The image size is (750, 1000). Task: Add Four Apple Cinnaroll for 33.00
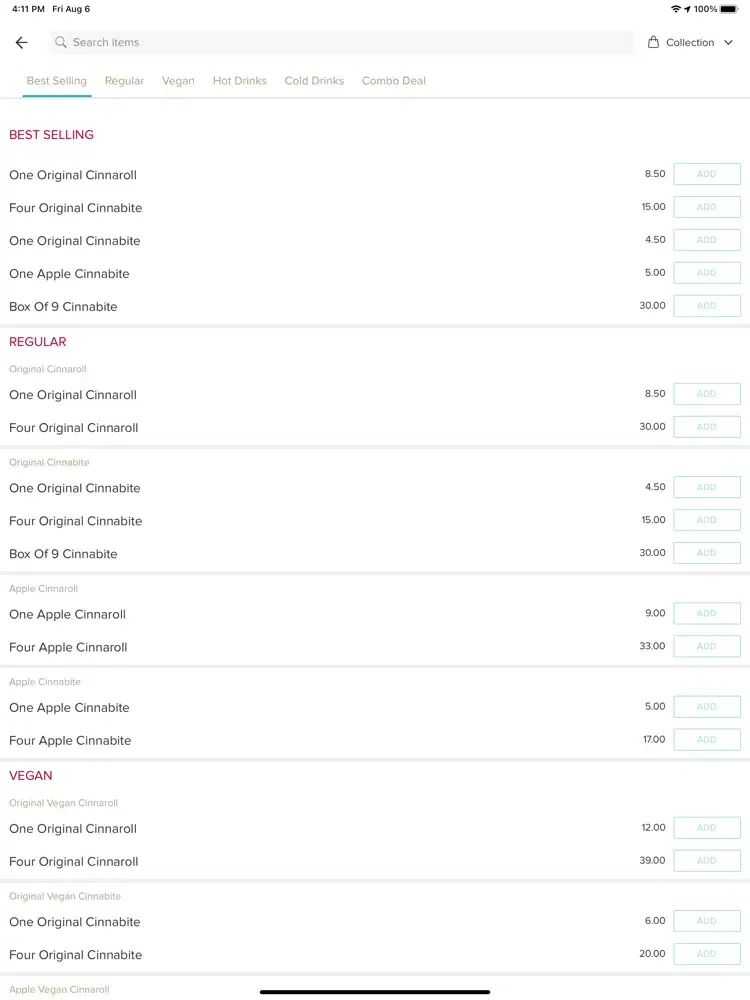(707, 646)
